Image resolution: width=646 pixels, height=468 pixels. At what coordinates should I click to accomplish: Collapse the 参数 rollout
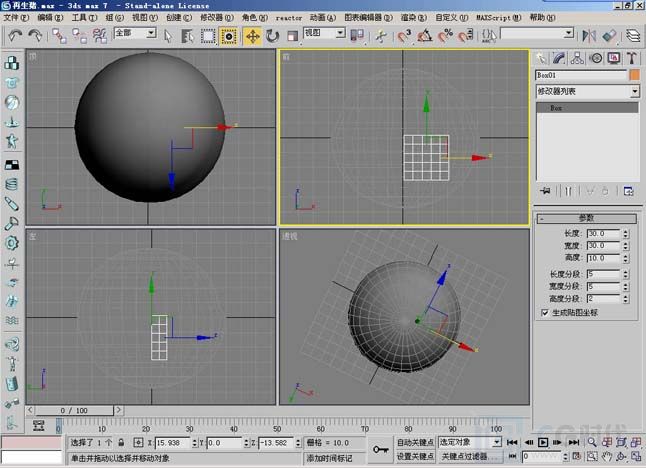pyautogui.click(x=587, y=218)
